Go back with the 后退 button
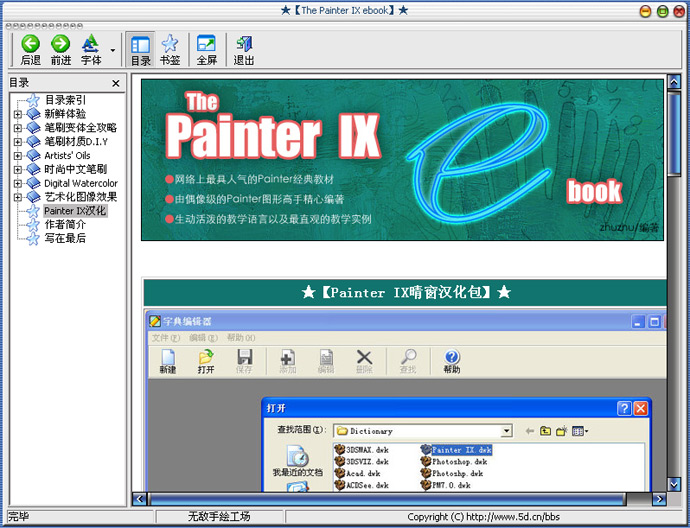The height and width of the screenshot is (528, 690). 30,50
